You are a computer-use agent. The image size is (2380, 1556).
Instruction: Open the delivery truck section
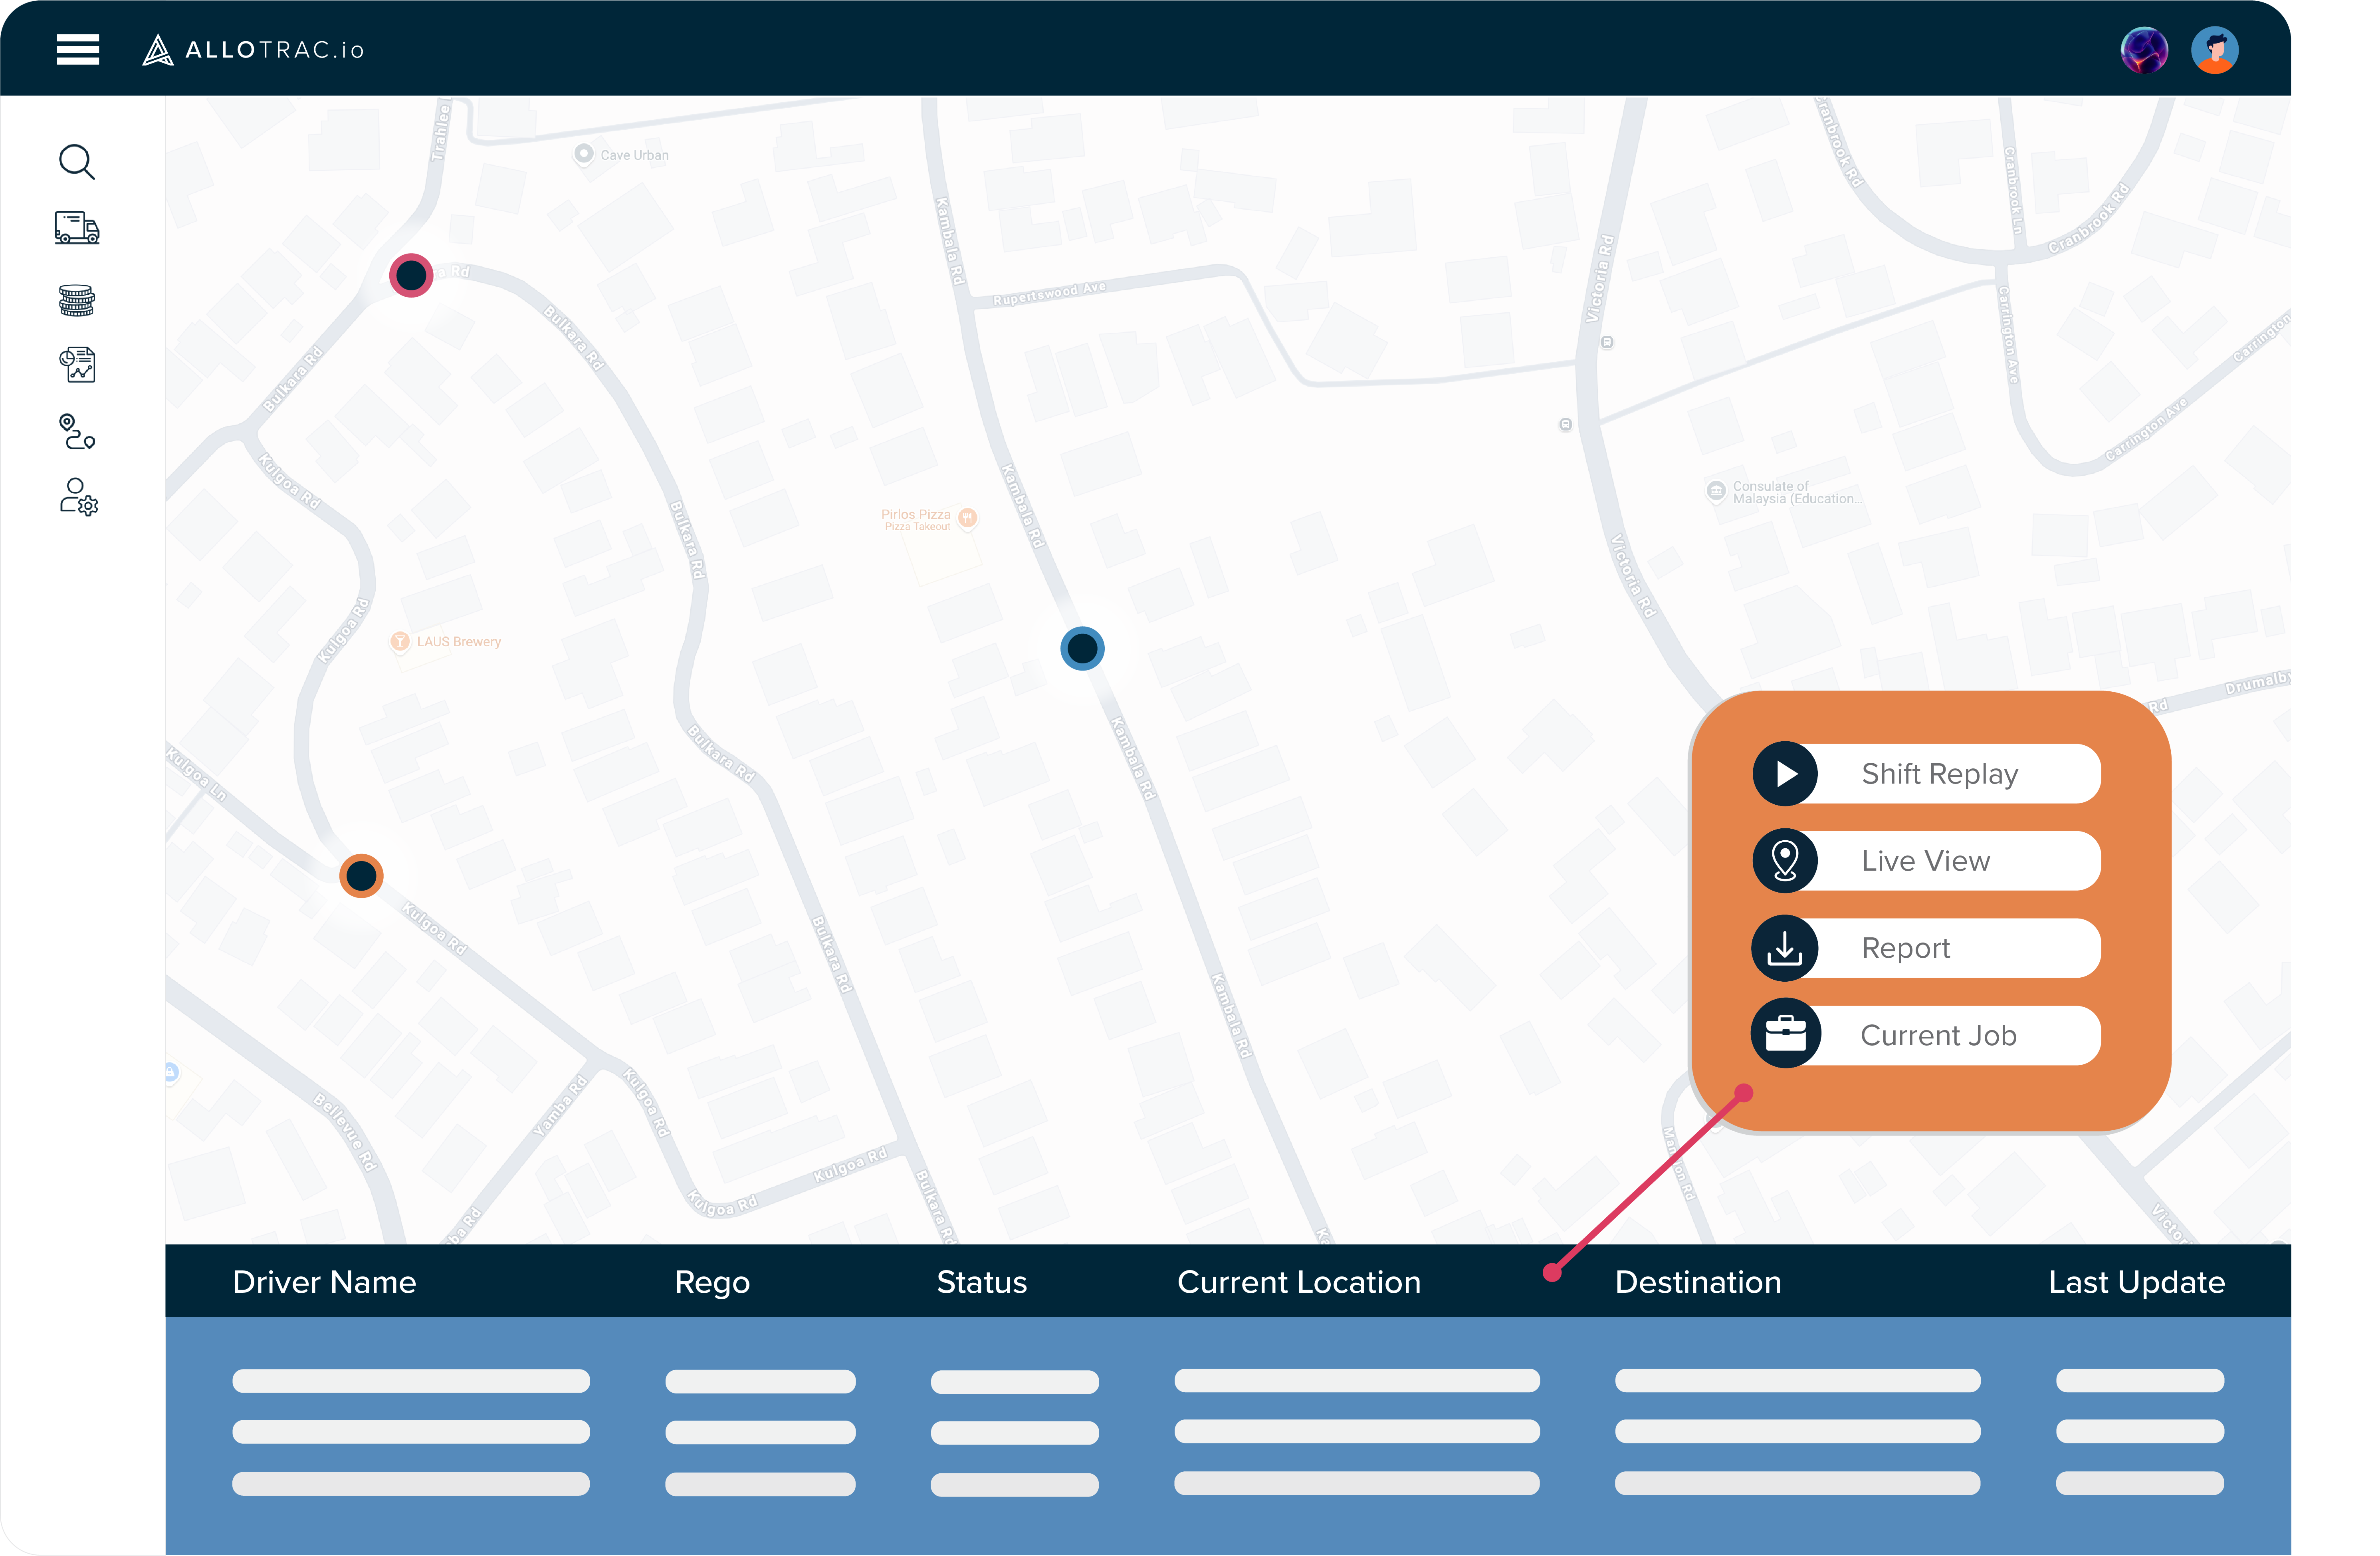pos(77,228)
